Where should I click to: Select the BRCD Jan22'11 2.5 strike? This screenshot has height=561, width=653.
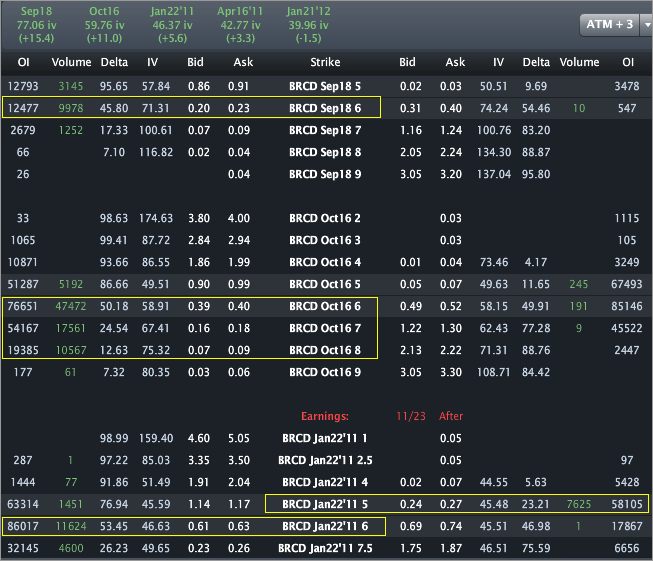325,460
